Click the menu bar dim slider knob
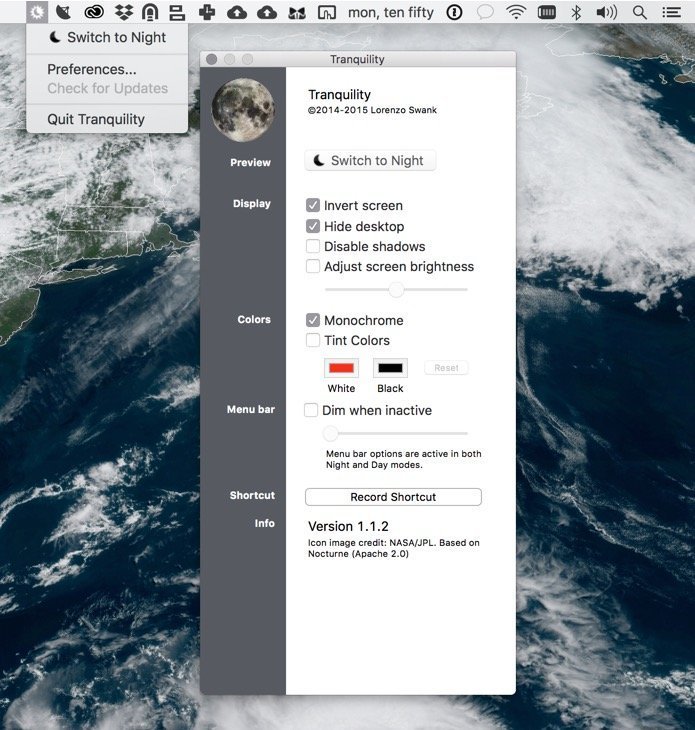The width and height of the screenshot is (695, 730). [331, 433]
